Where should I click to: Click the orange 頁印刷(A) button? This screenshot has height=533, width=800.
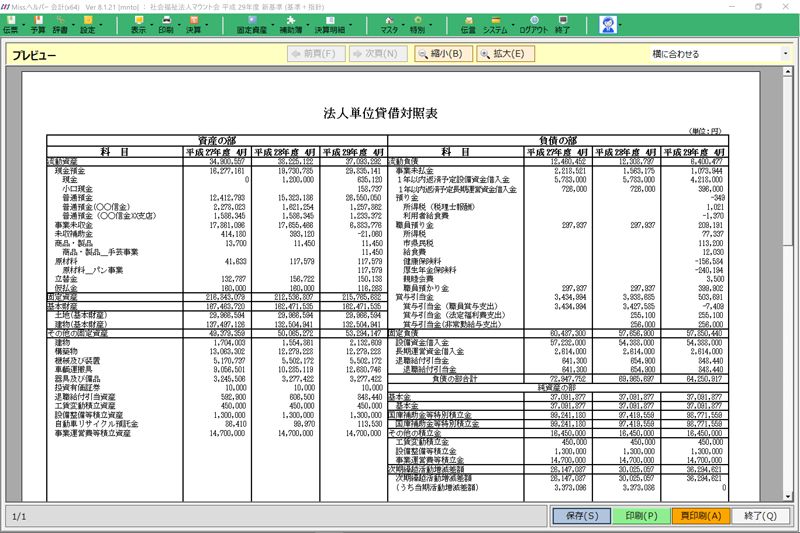[701, 516]
